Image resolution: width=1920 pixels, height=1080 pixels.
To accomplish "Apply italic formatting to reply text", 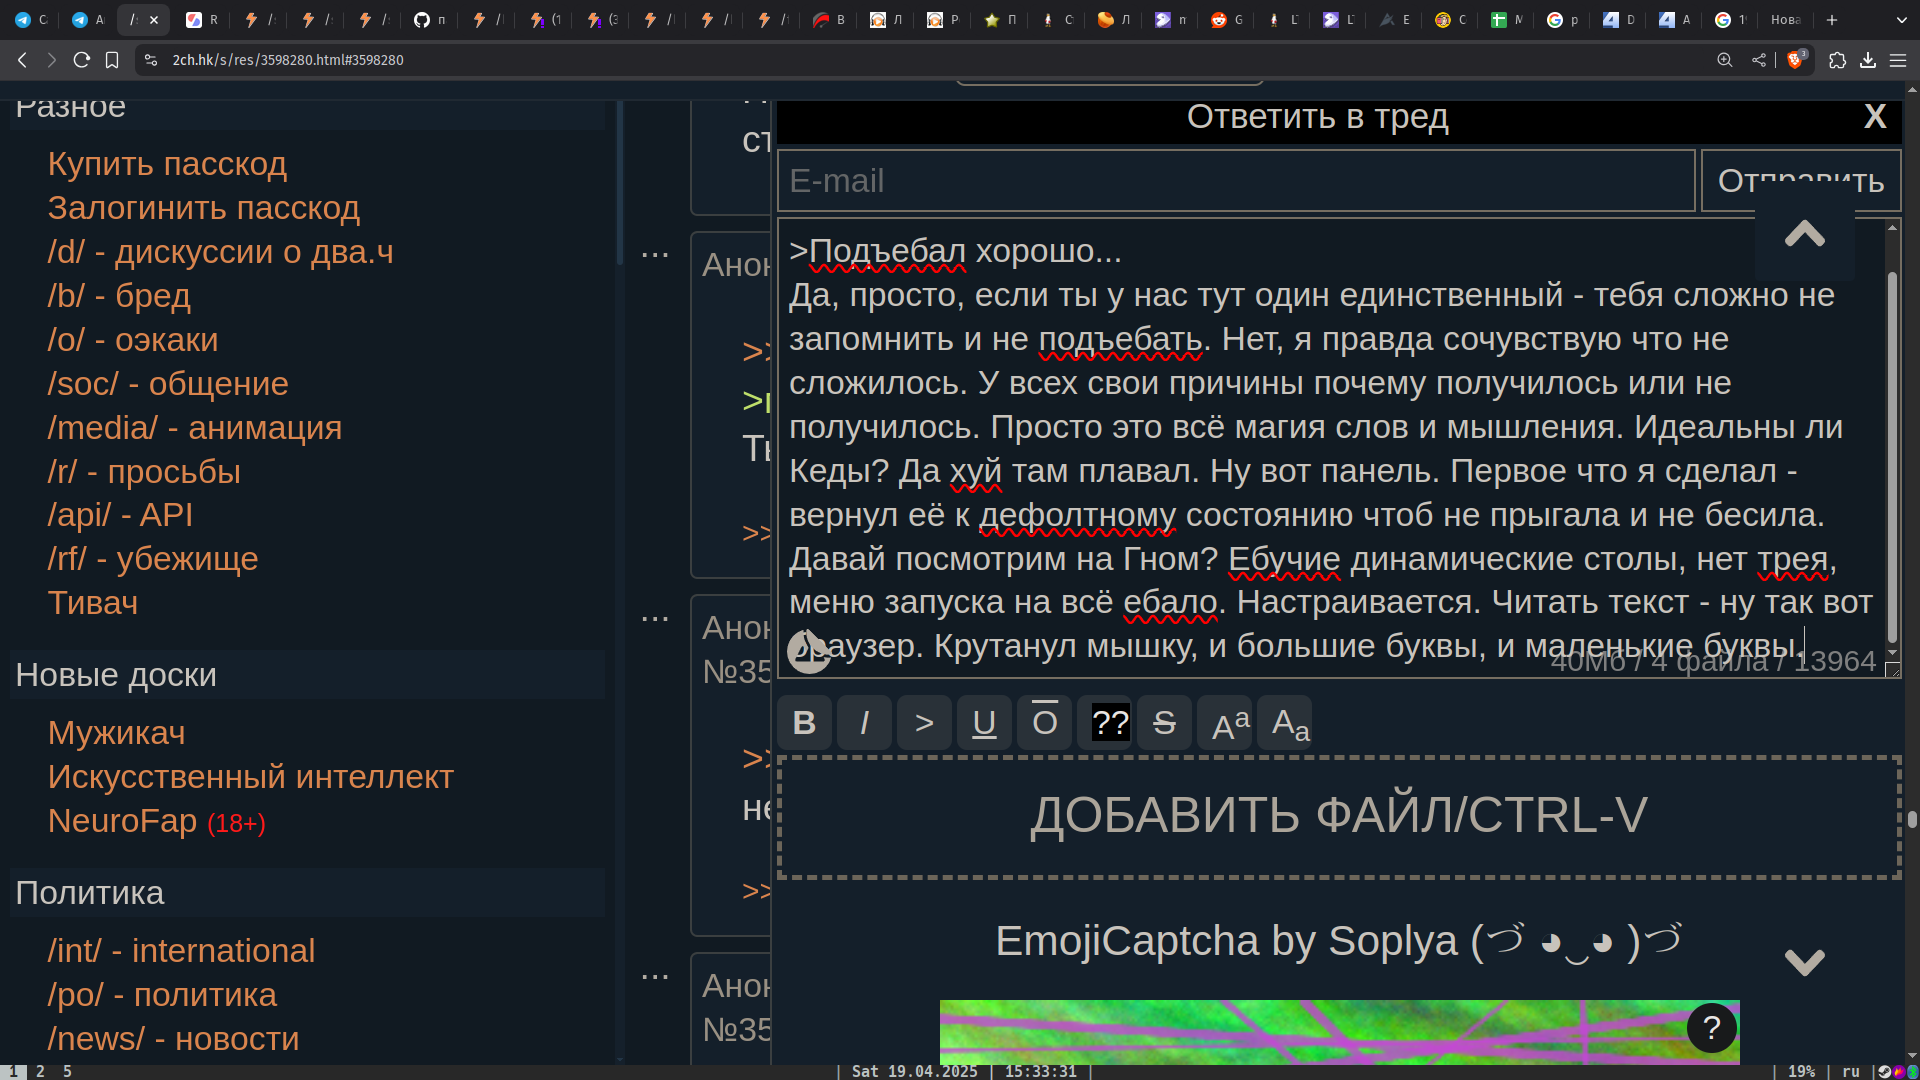I will (864, 722).
